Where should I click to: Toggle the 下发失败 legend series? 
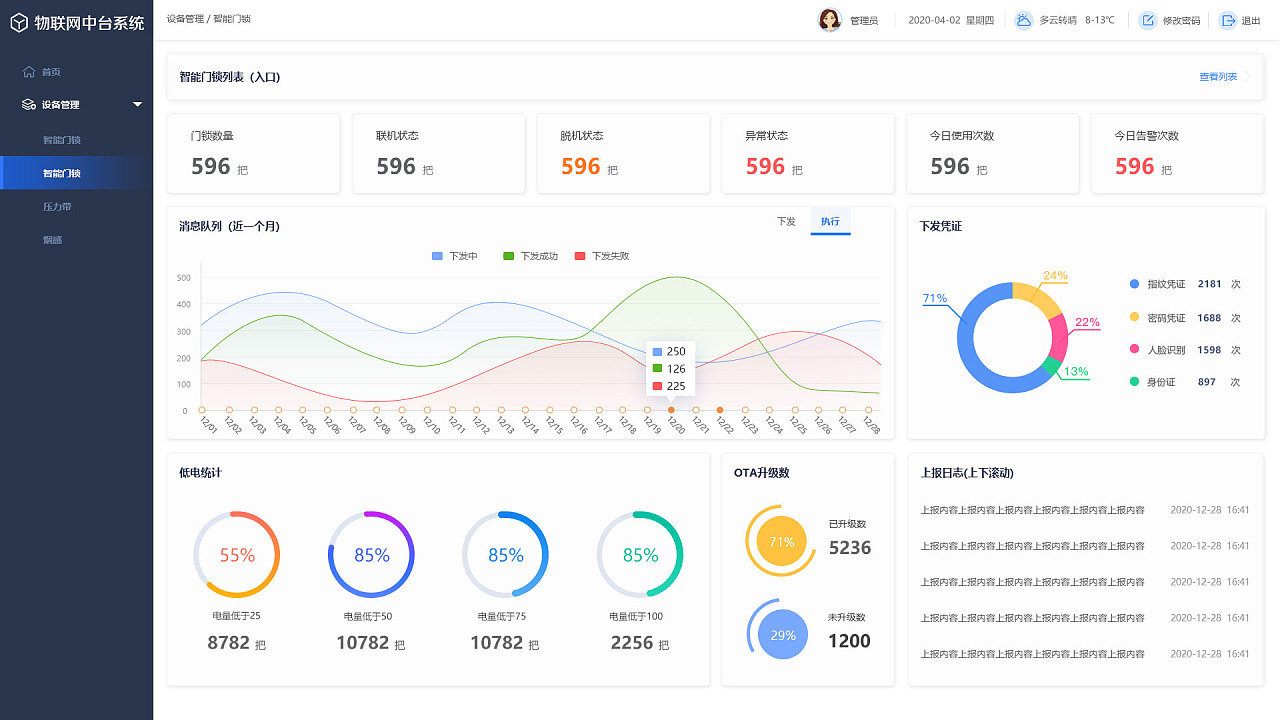click(602, 256)
